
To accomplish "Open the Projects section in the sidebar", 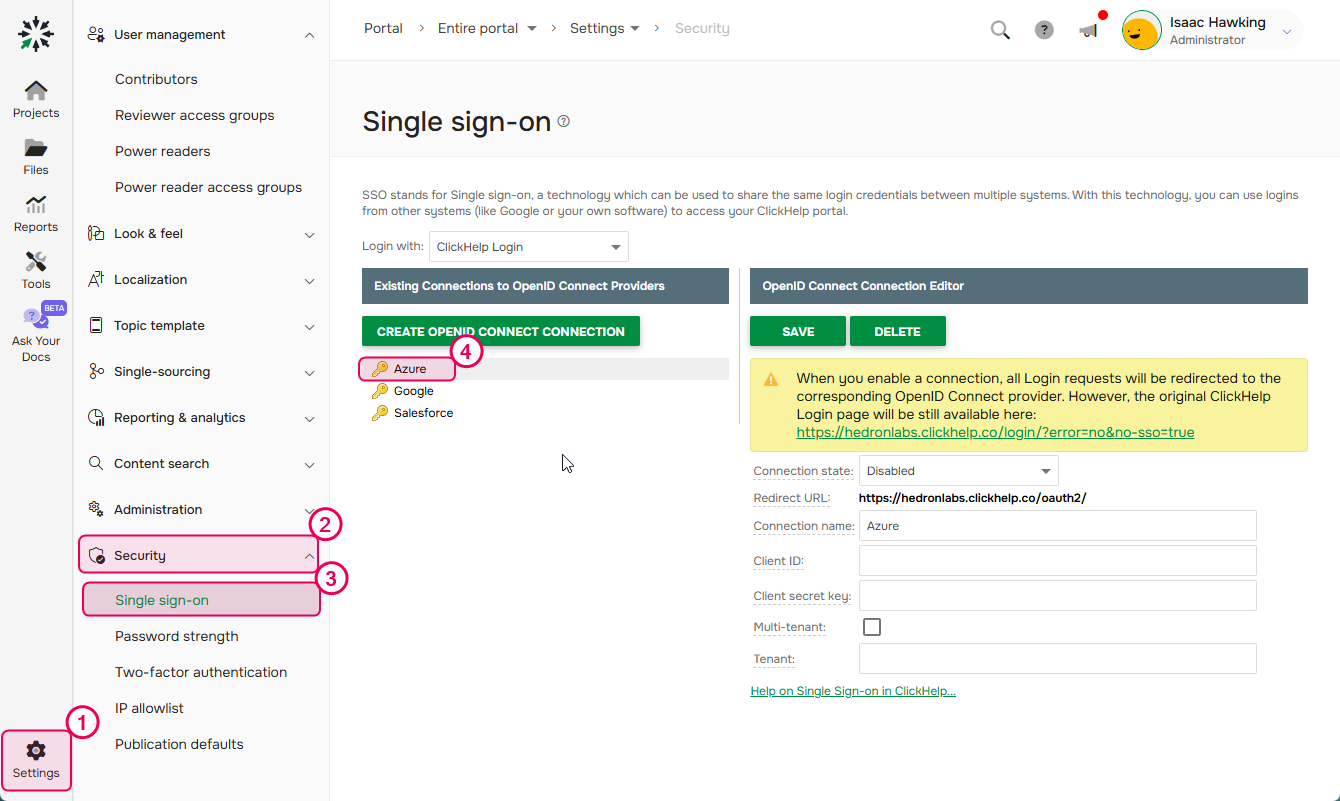I will (x=36, y=97).
